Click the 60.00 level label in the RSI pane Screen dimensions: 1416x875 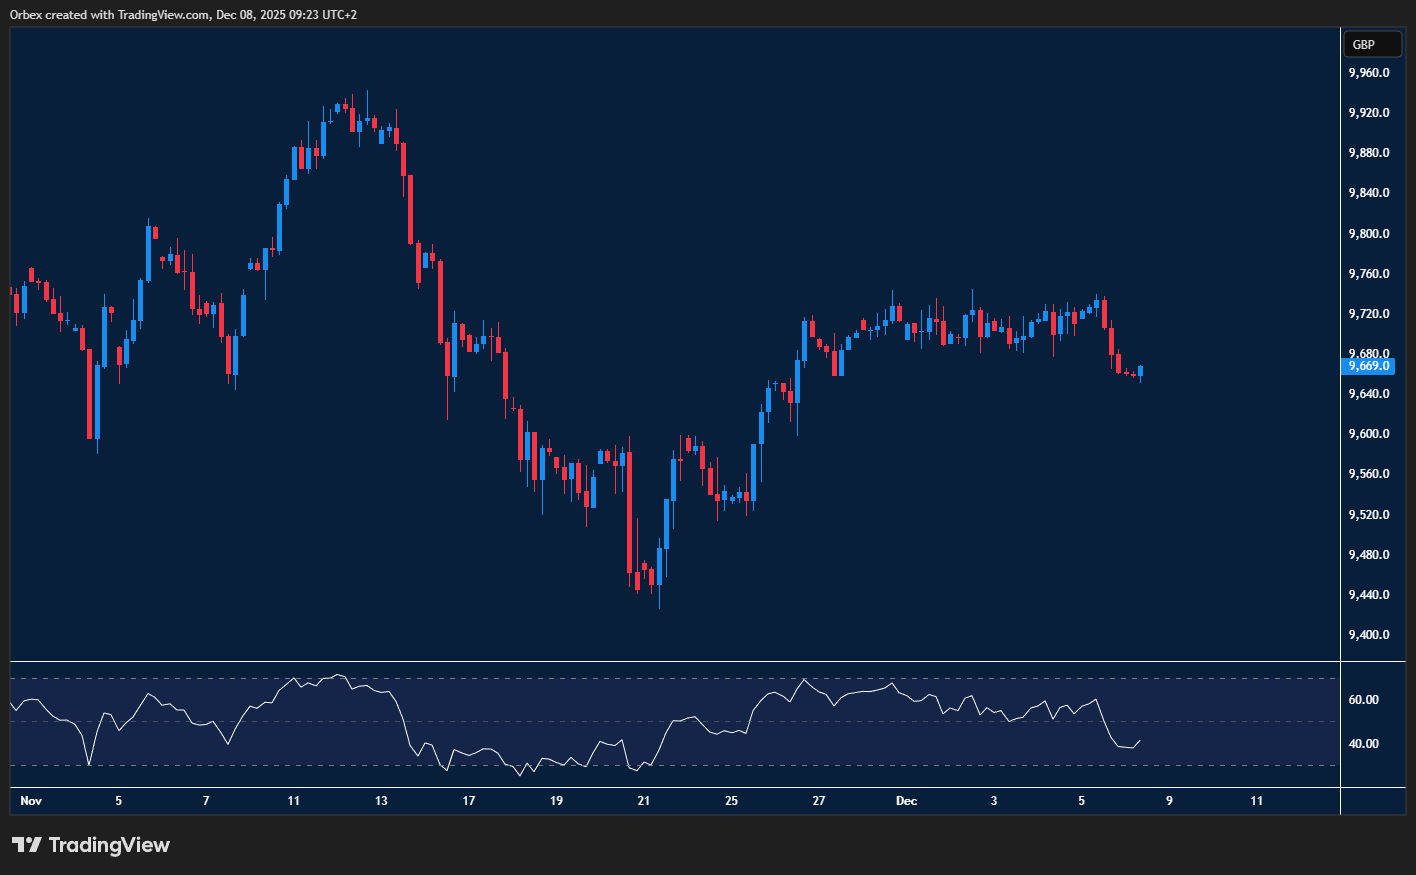[1366, 701]
